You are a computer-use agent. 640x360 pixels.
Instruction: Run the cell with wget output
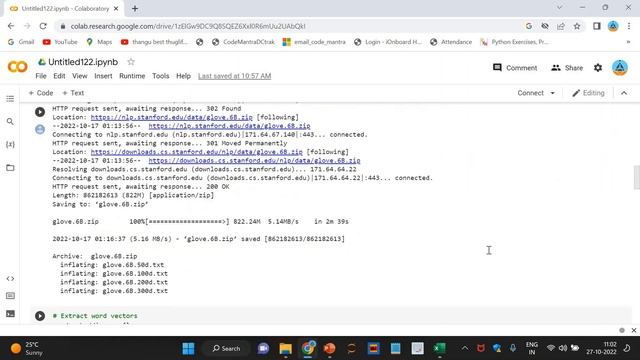(40, 112)
